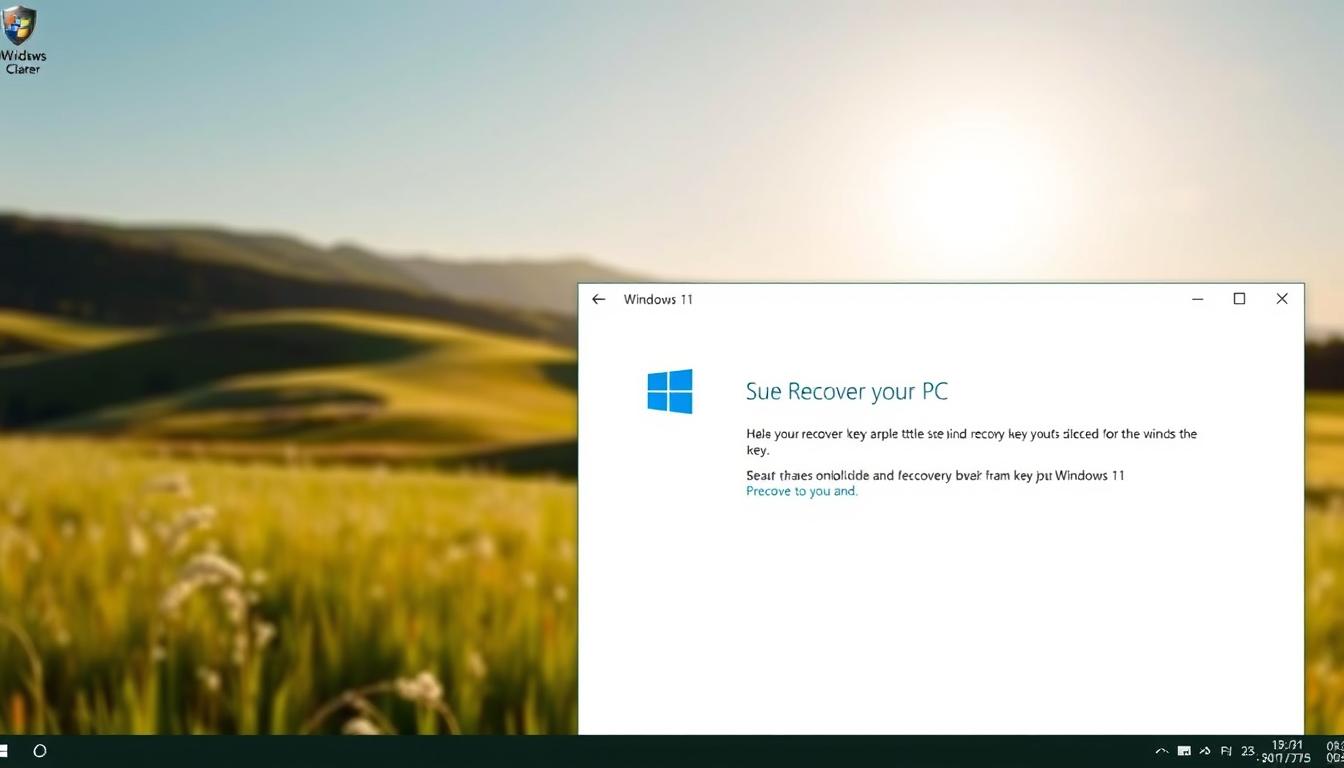Click the 'FI' language indicator in the tray
The image size is (1344, 768).
point(1226,751)
